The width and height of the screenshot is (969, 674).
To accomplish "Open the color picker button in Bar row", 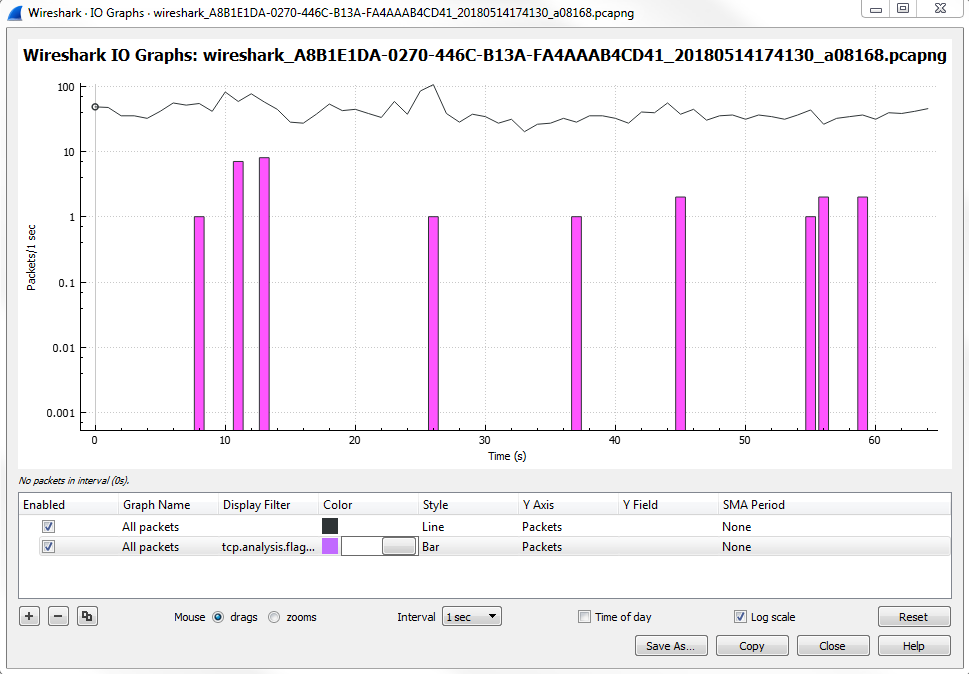I will 399,546.
